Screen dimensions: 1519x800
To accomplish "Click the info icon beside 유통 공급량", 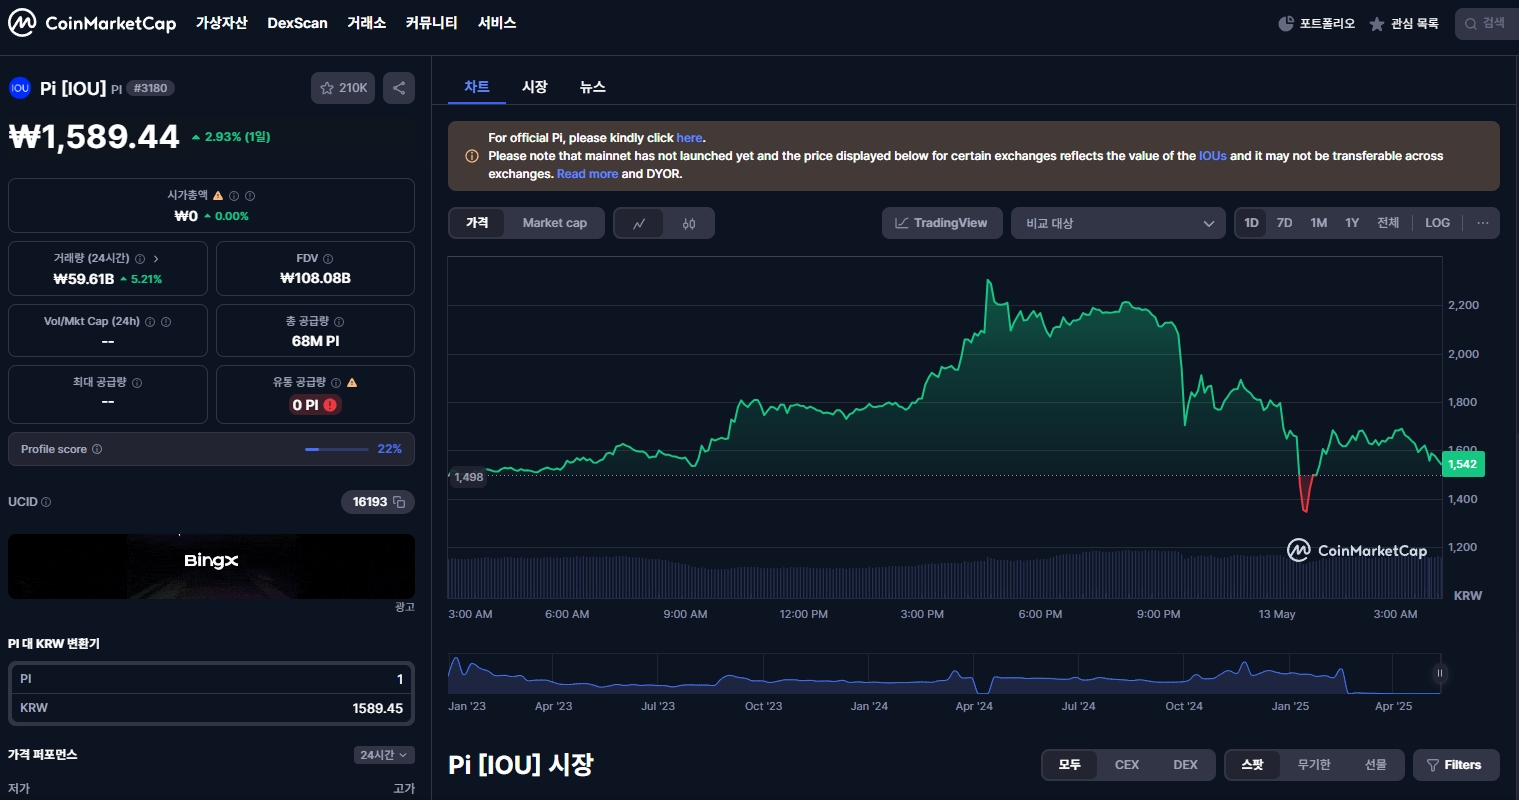I will pyautogui.click(x=336, y=382).
